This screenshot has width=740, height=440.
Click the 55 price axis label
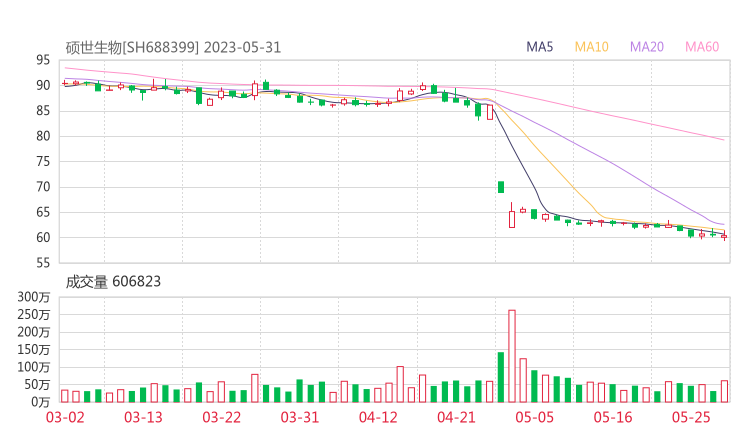coord(43,262)
